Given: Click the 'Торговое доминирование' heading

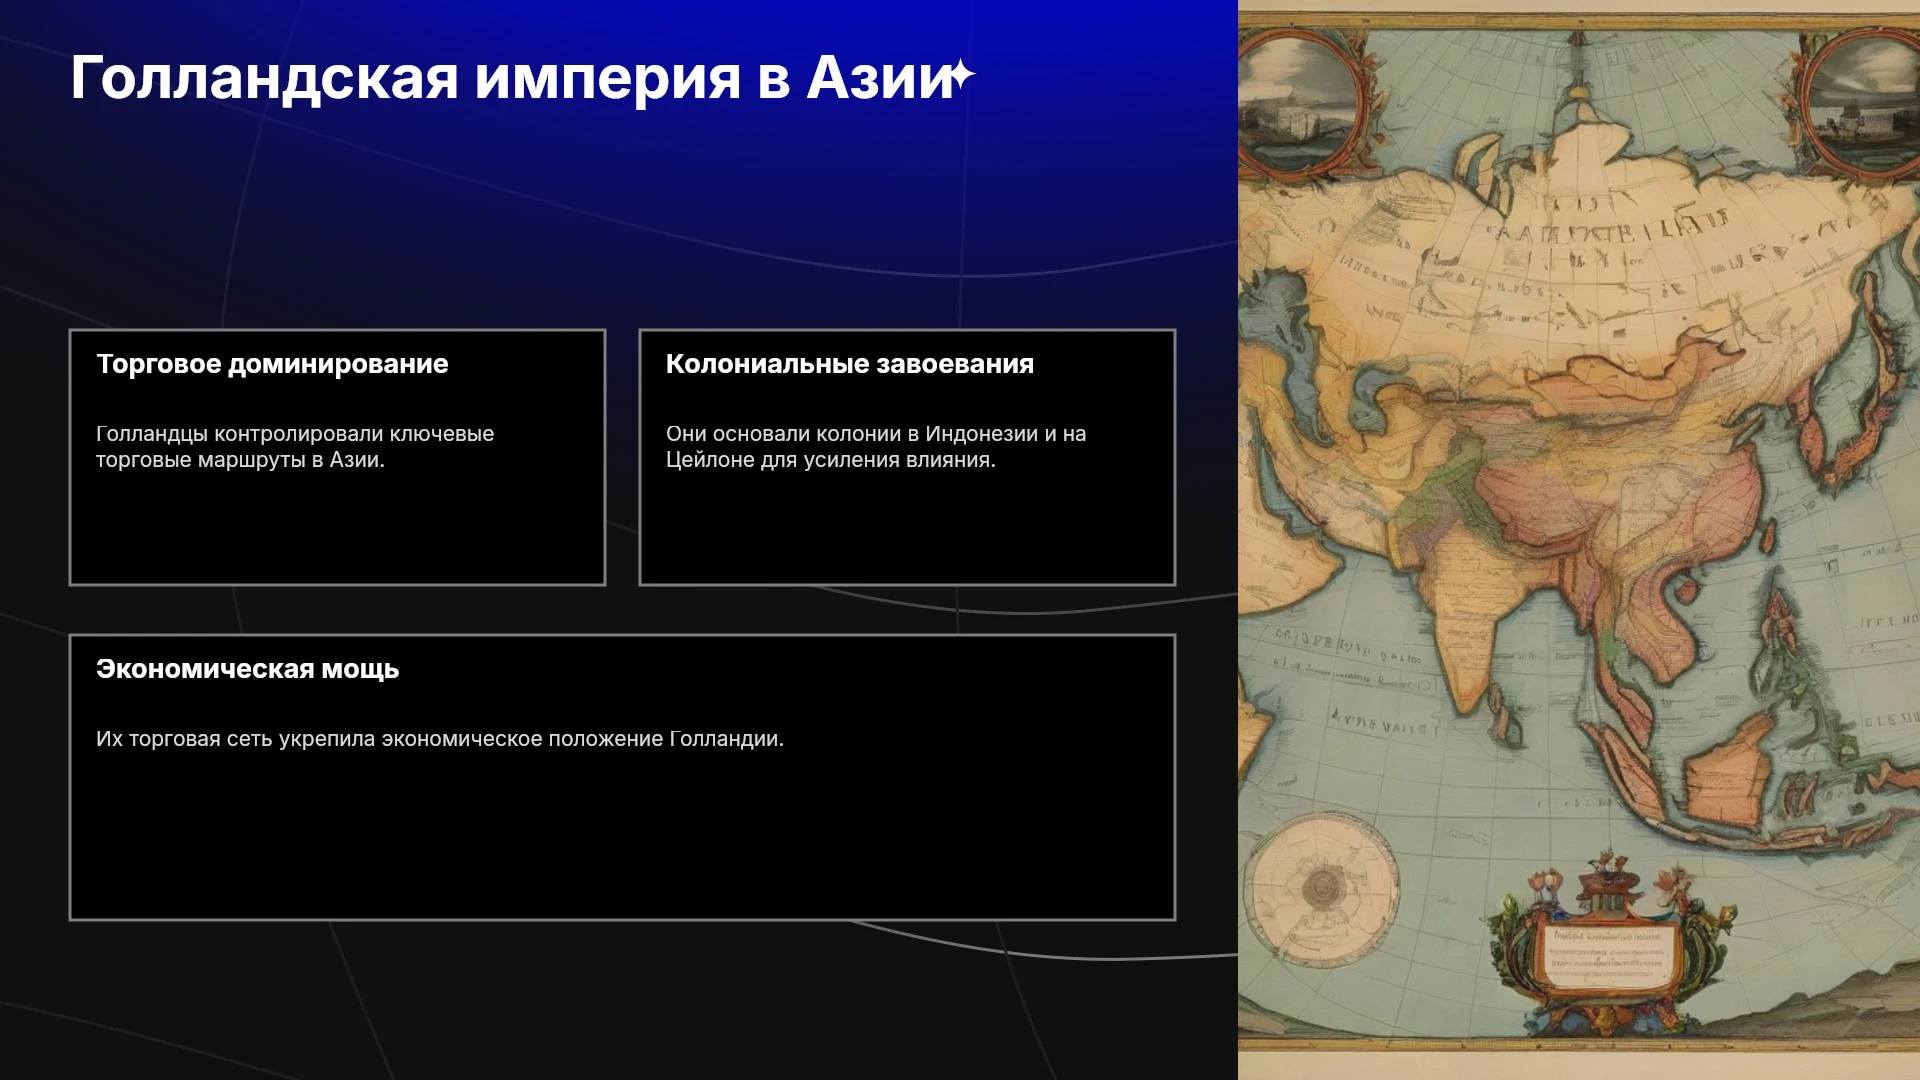Looking at the screenshot, I should click(272, 364).
